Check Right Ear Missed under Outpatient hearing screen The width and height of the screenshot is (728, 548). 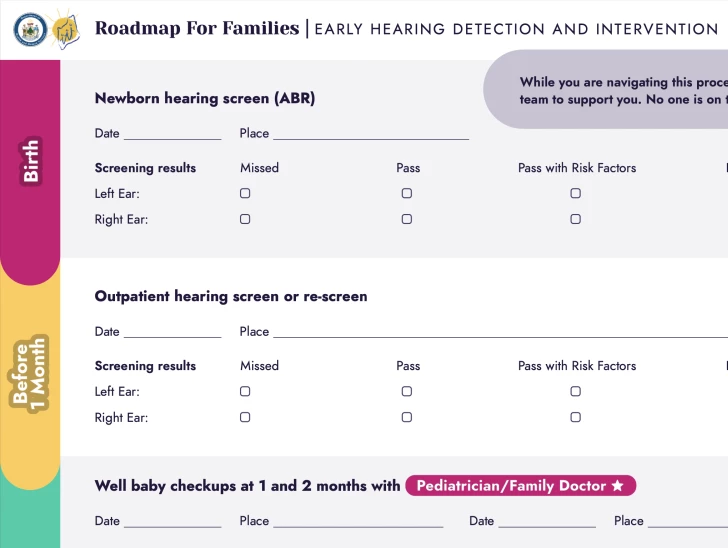[x=245, y=417]
